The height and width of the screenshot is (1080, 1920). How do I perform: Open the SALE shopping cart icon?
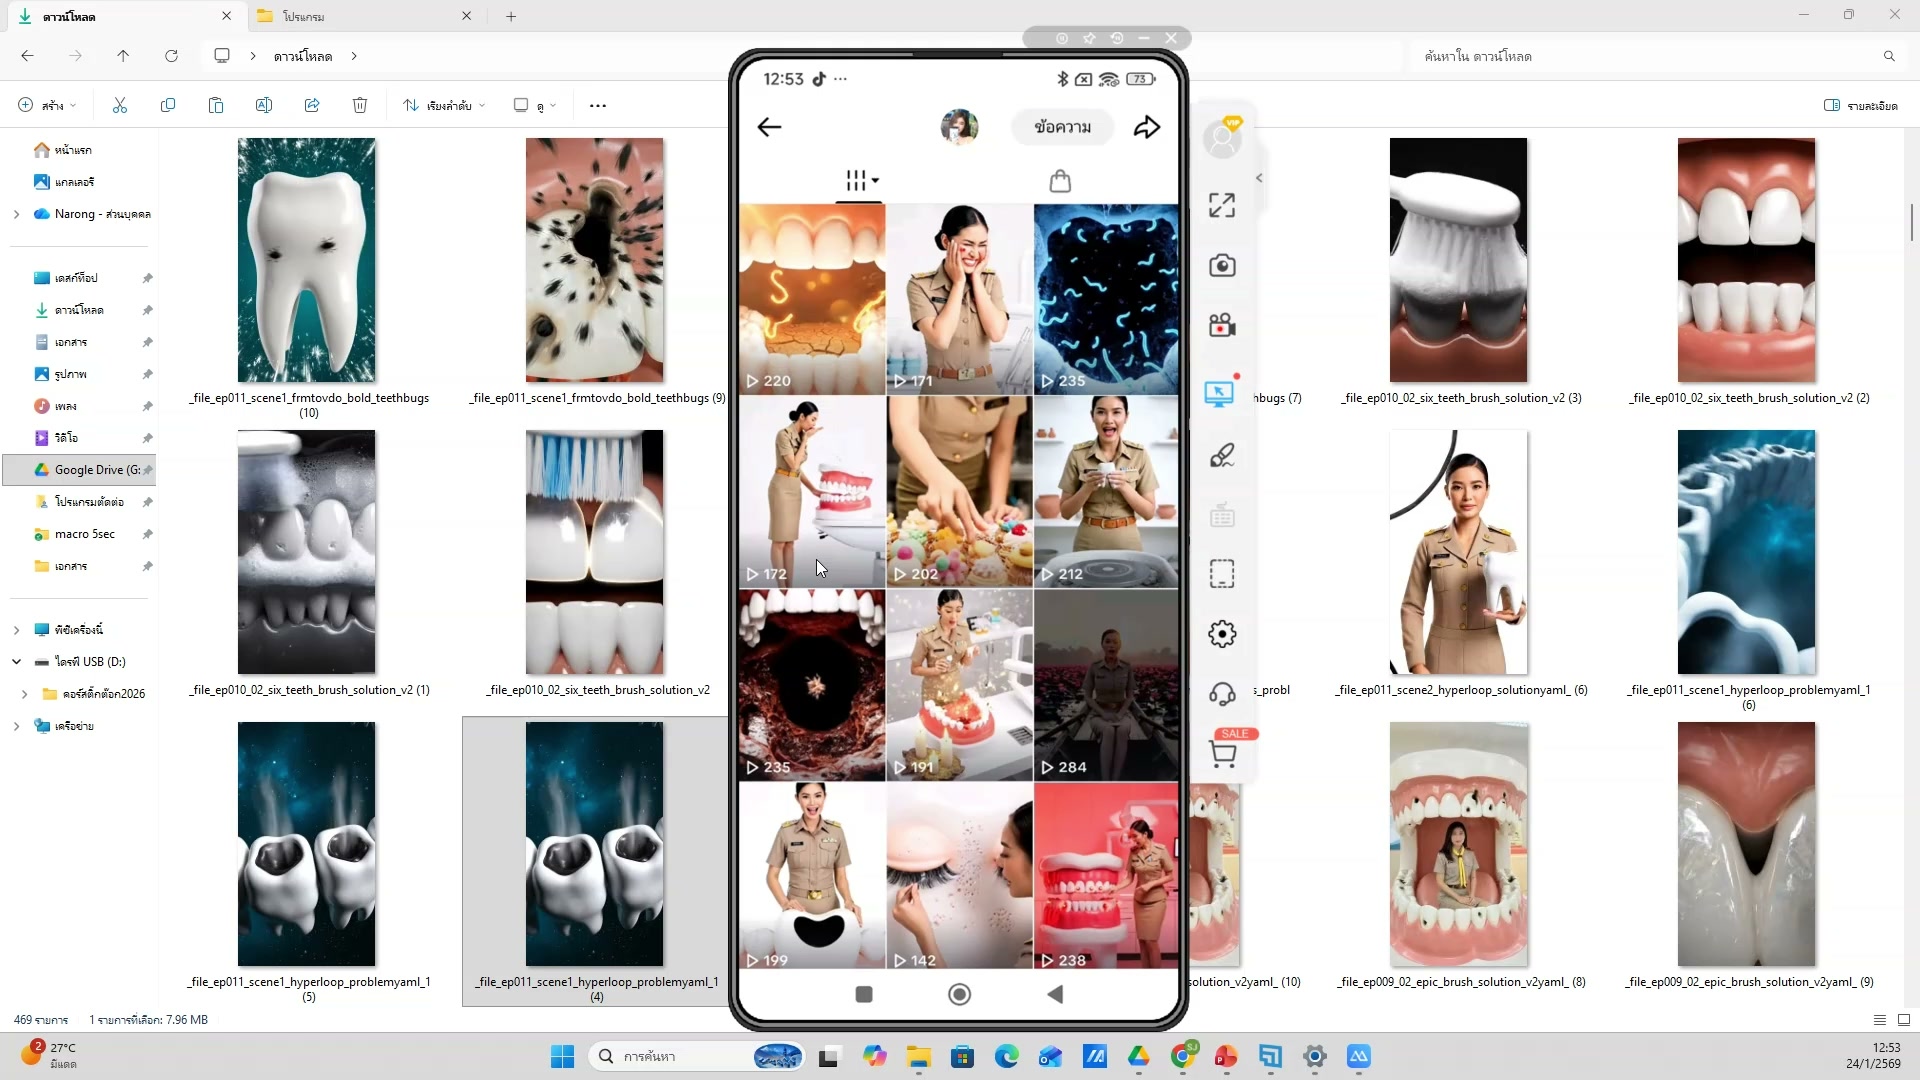click(1223, 754)
